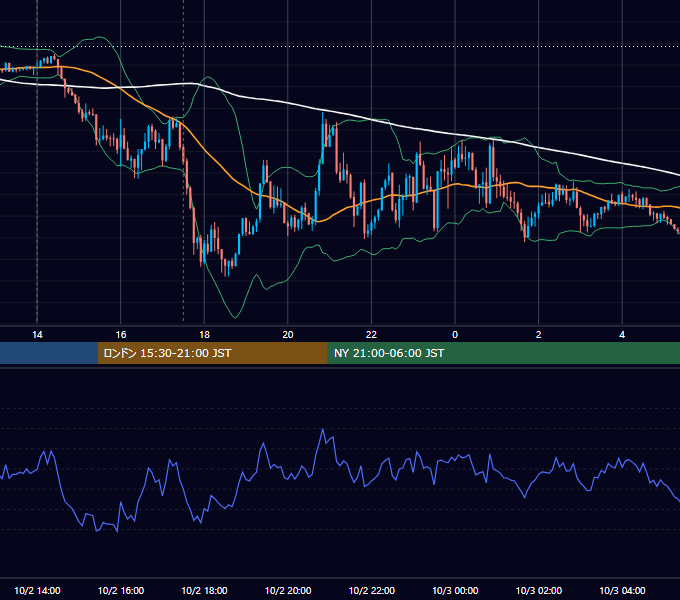Click the 22 hour axis label

[x=372, y=335]
